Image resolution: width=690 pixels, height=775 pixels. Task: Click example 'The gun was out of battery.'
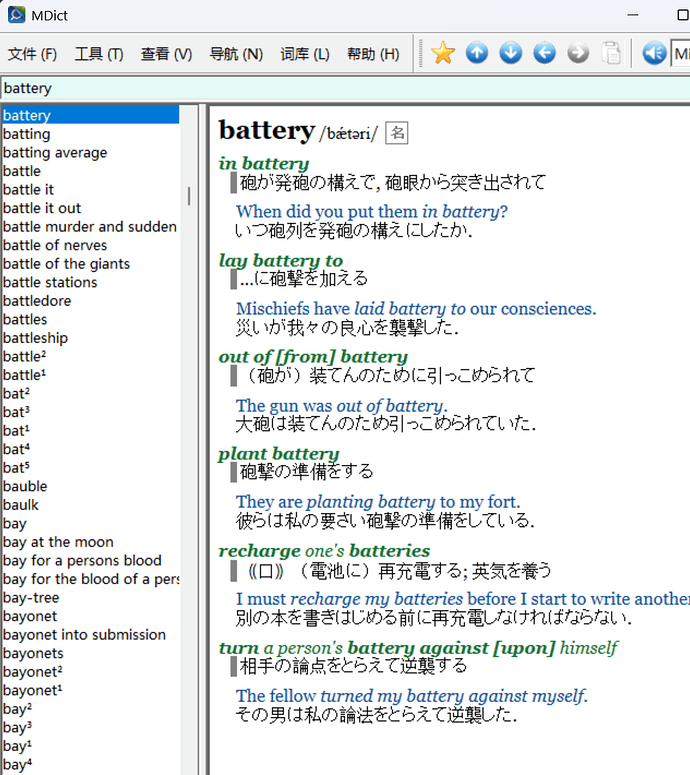point(342,406)
